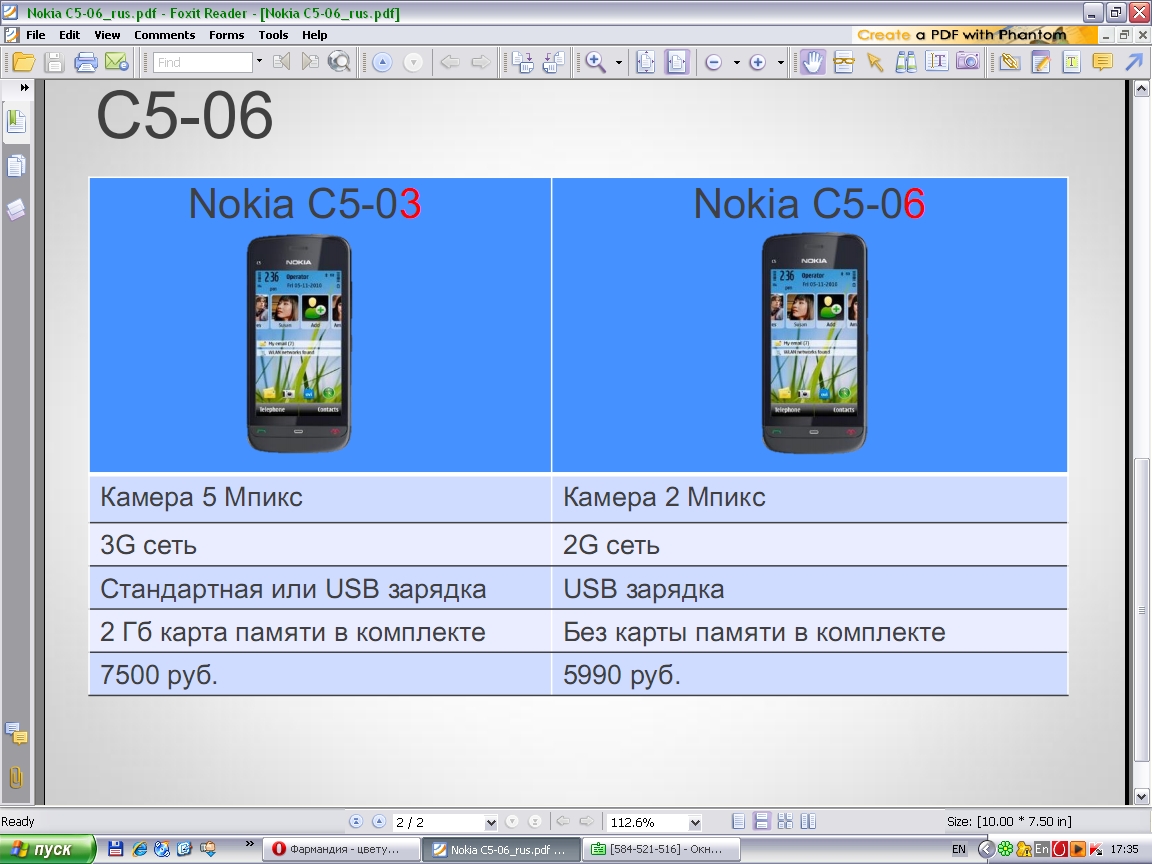The image size is (1152, 864).
Task: Click the EN language indicator
Action: [959, 849]
